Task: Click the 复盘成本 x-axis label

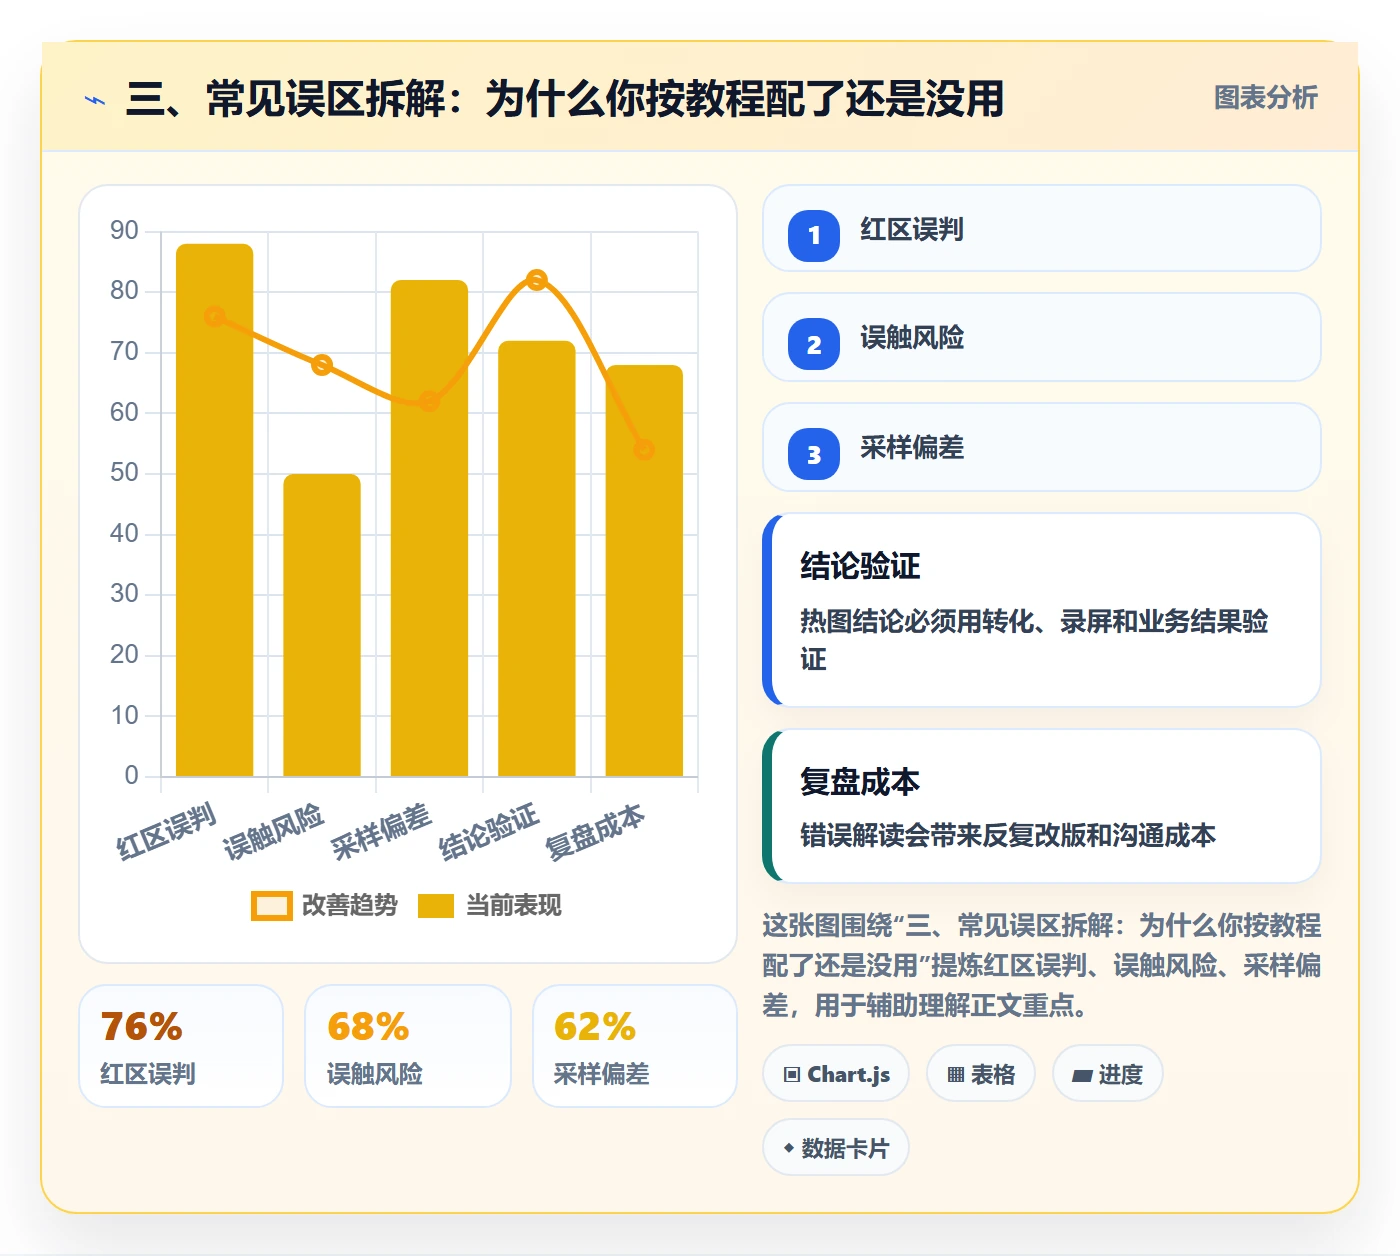Action: tap(595, 831)
